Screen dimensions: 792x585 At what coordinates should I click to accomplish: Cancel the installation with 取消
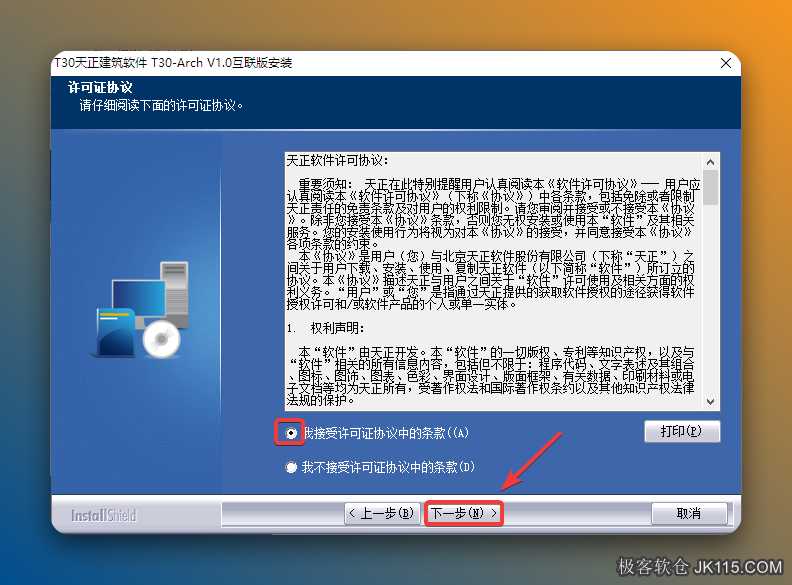[x=689, y=513]
